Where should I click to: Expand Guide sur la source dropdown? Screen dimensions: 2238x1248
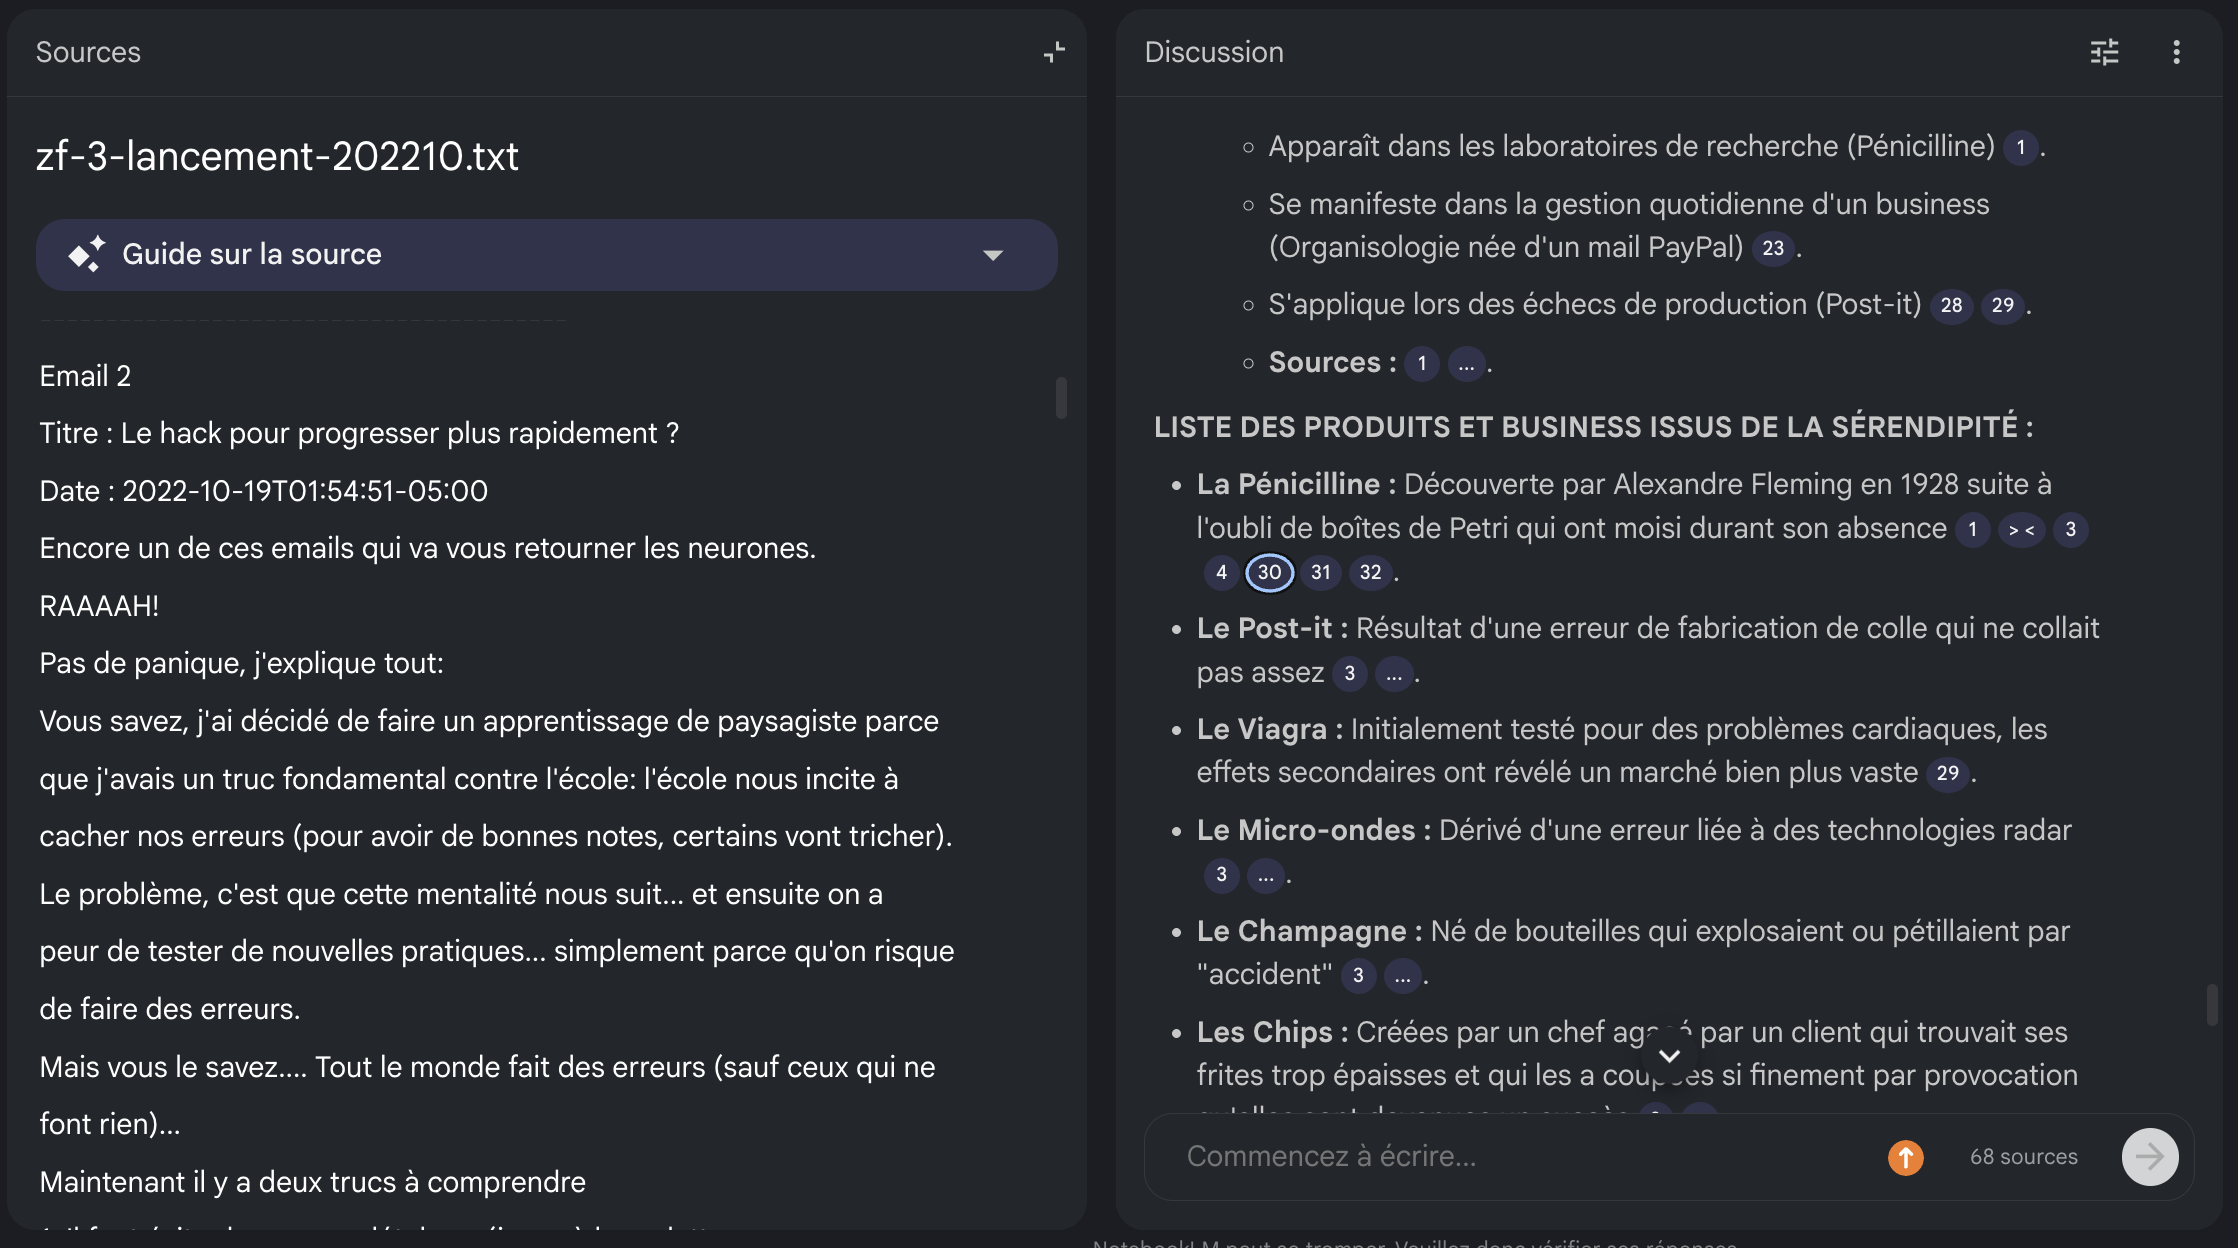(x=992, y=255)
